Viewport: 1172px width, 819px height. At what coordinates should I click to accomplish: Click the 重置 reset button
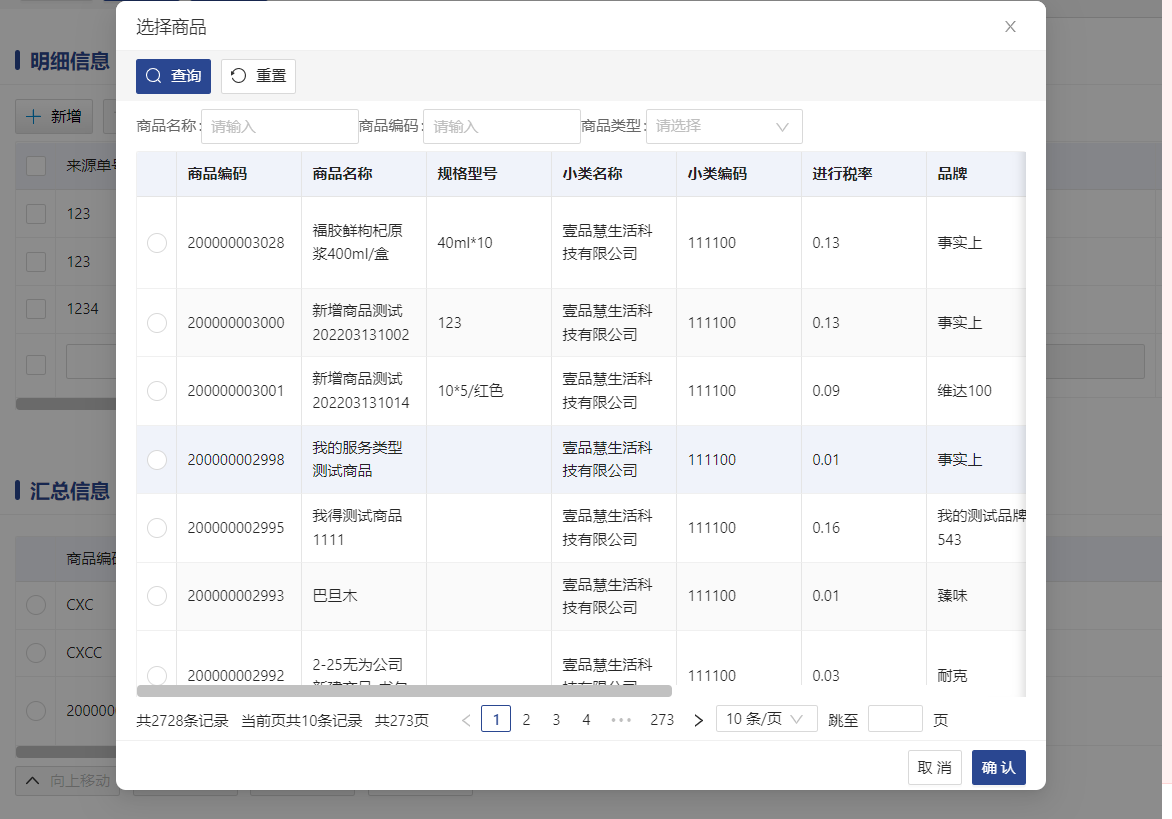[x=258, y=76]
